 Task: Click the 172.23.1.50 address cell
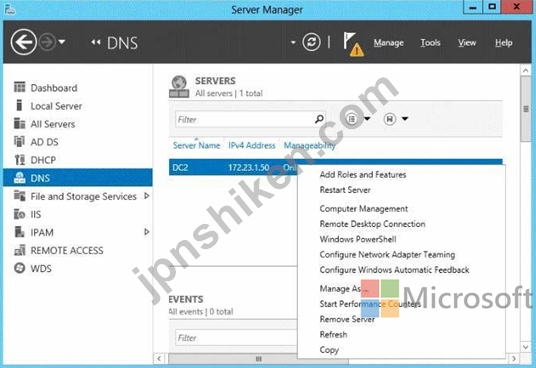(x=249, y=168)
